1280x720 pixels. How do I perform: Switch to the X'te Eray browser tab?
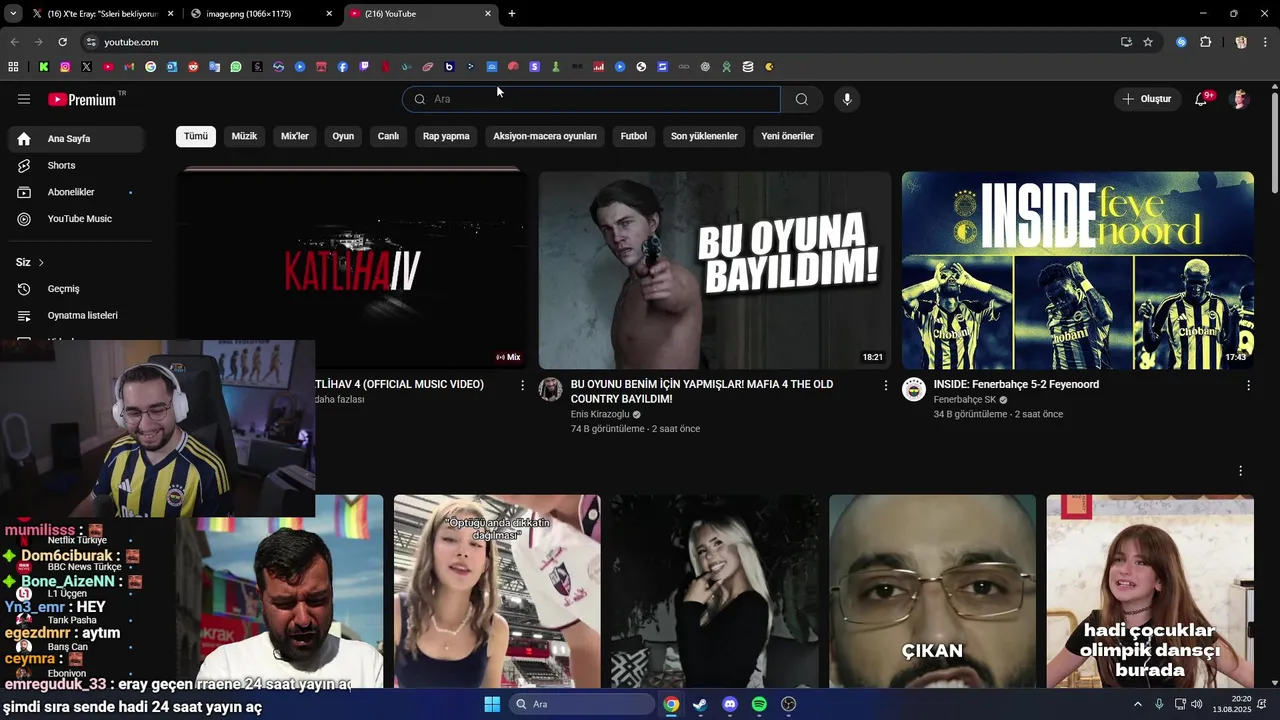101,14
